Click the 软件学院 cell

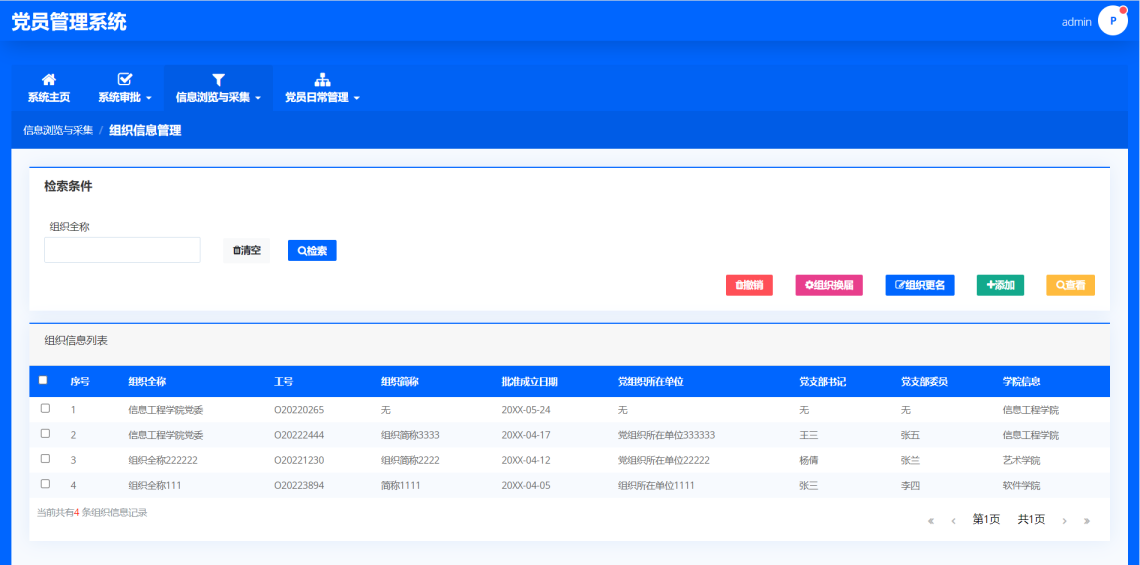(x=1021, y=485)
